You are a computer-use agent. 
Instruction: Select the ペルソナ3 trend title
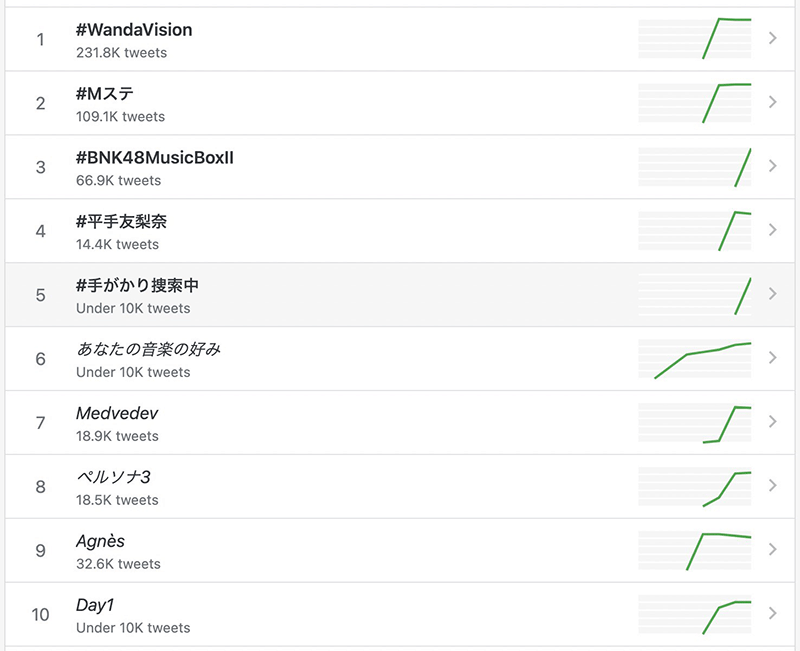pyautogui.click(x=113, y=478)
